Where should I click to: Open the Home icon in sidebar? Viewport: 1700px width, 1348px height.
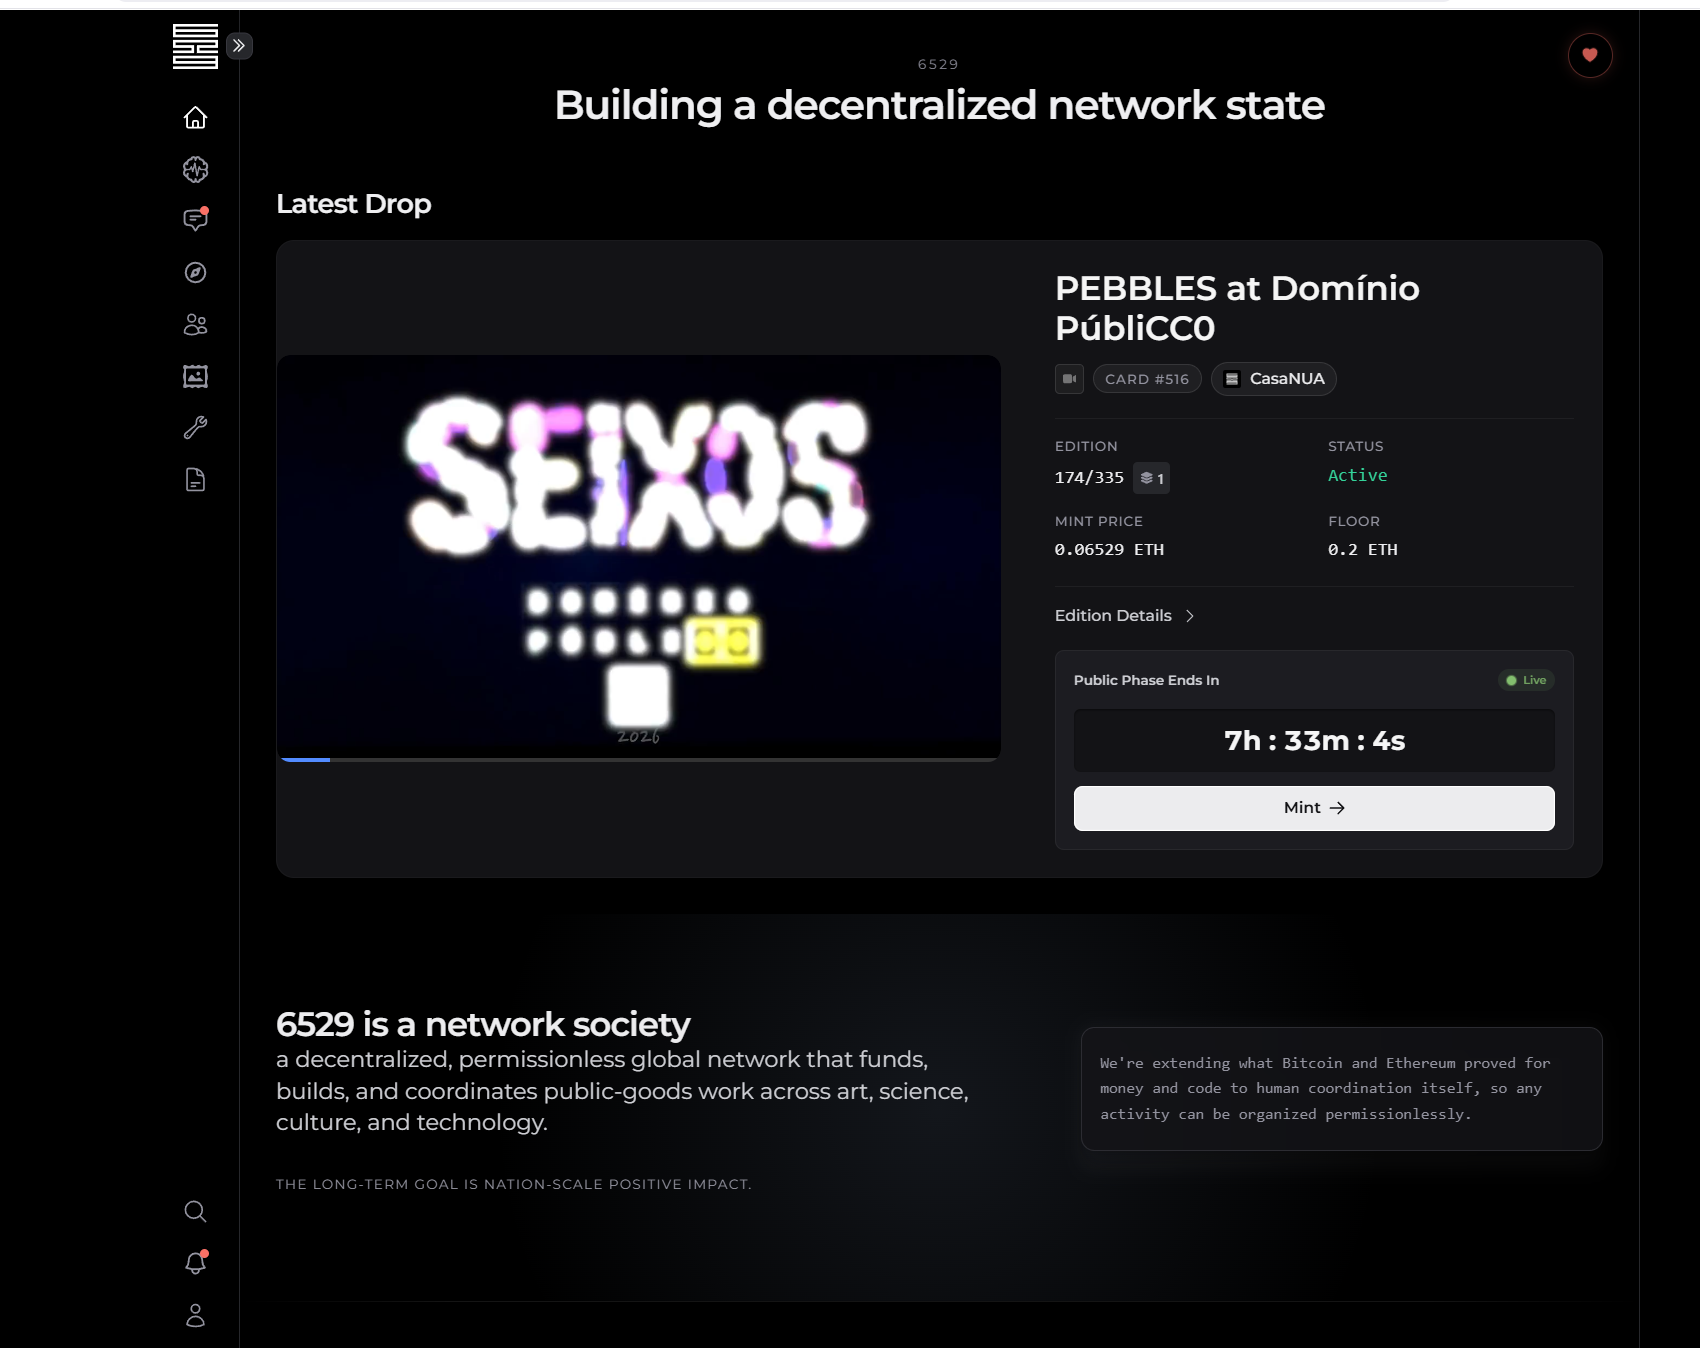[x=195, y=118]
